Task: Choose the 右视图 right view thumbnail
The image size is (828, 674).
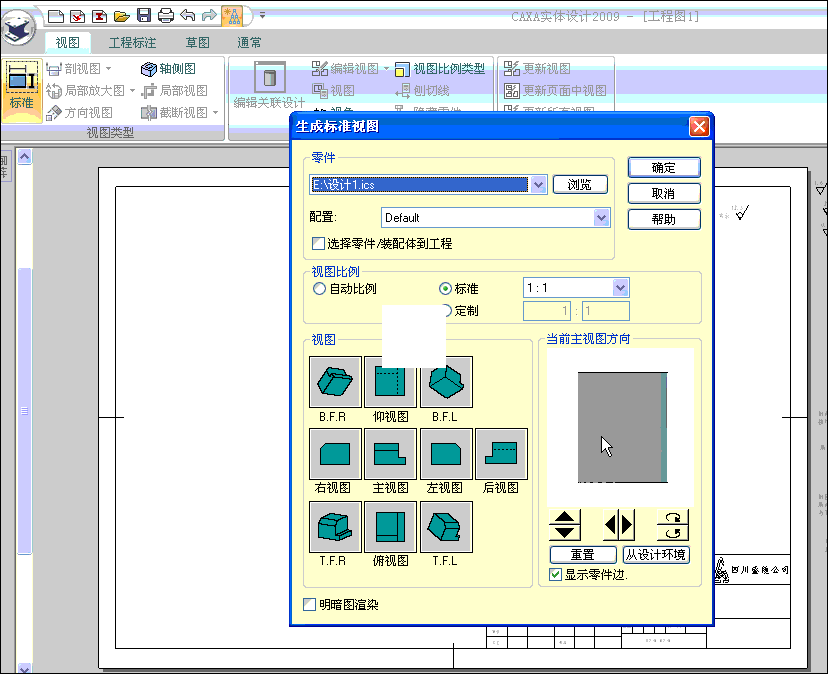Action: click(x=335, y=454)
